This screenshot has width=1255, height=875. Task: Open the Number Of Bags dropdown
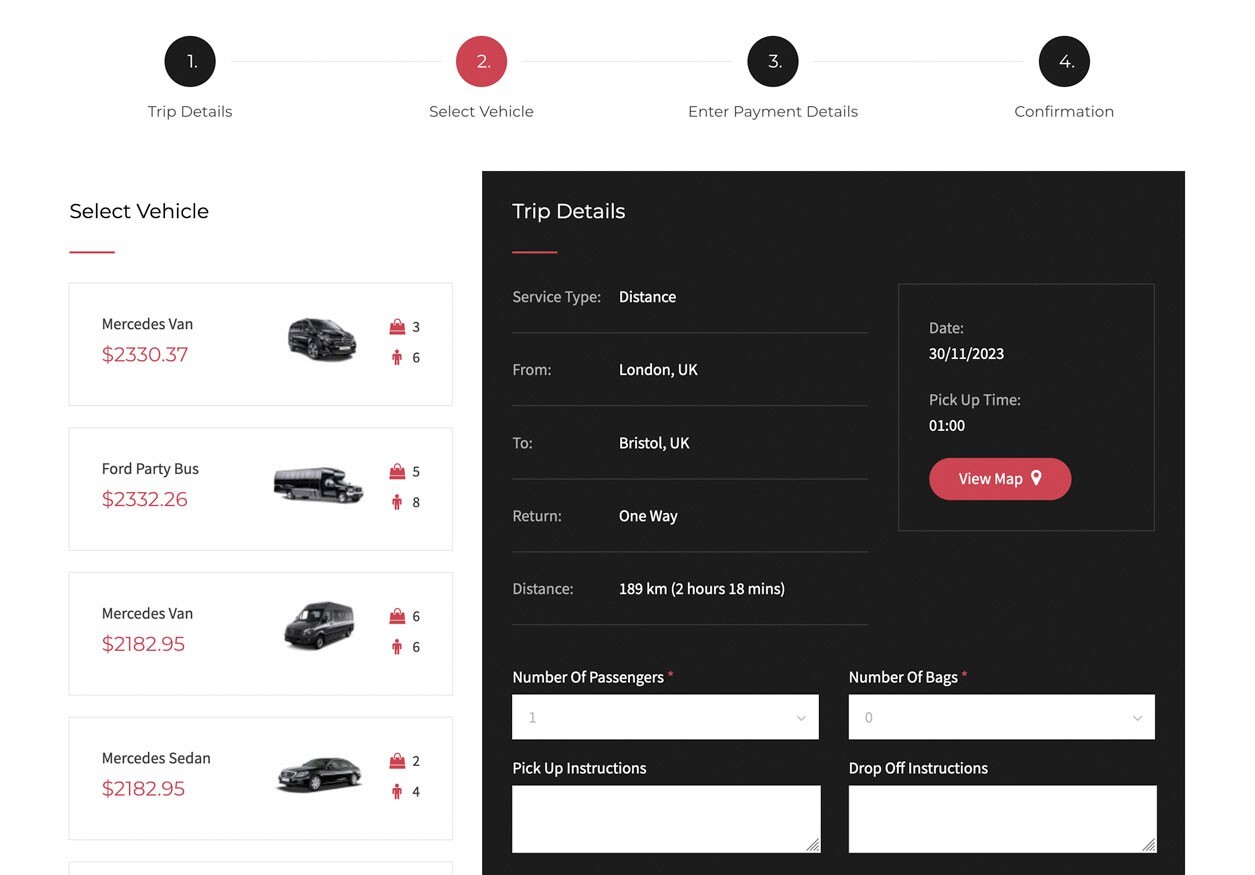(1002, 717)
